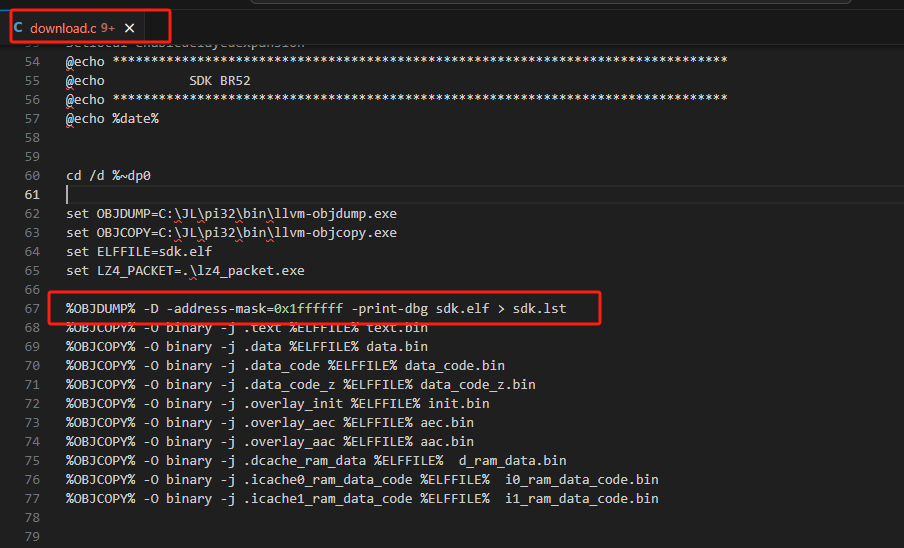Click 'sdk.lst' output filename
The image size is (904, 548).
click(540, 309)
